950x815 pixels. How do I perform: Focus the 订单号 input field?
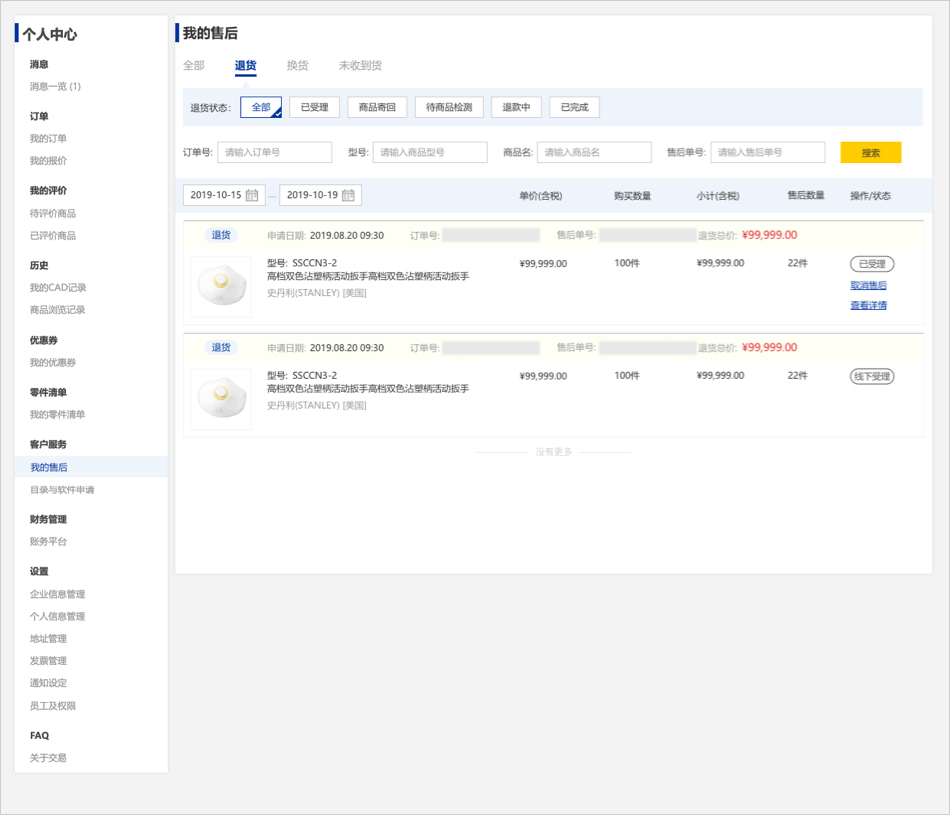click(x=274, y=152)
